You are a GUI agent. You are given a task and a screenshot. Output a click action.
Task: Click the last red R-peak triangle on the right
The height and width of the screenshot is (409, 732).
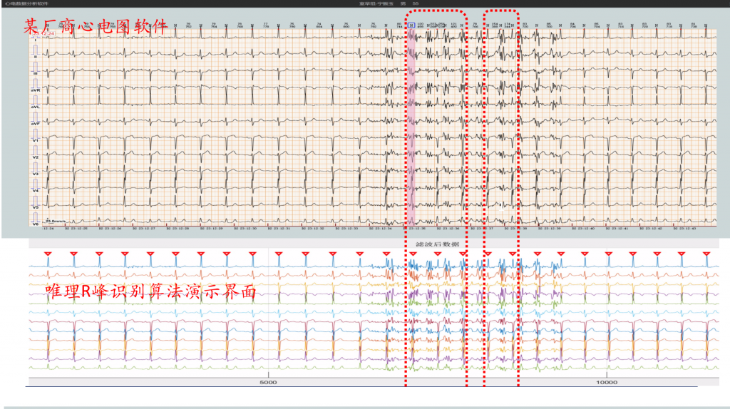[x=707, y=254]
